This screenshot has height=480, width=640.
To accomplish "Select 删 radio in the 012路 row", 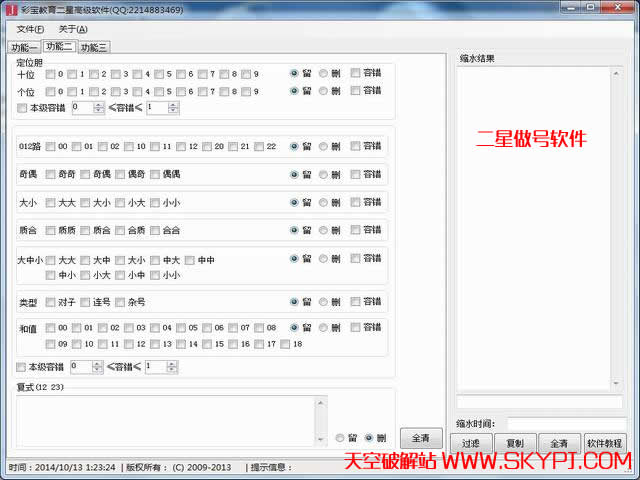I will tap(323, 146).
